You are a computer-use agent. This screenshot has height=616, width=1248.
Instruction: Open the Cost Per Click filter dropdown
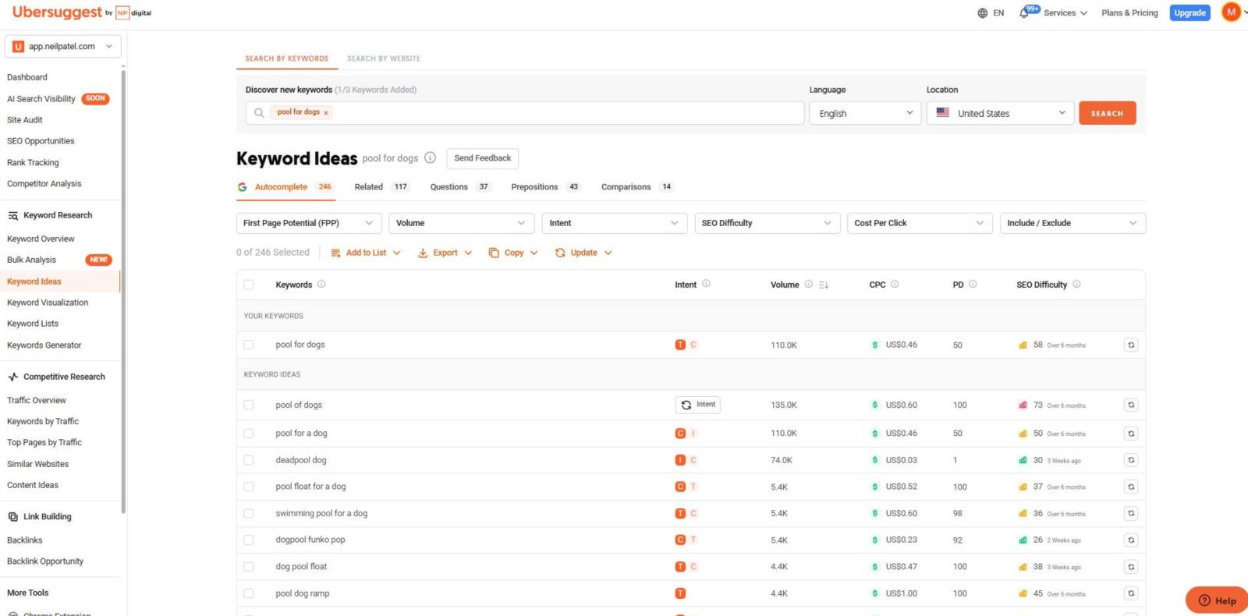coord(920,223)
